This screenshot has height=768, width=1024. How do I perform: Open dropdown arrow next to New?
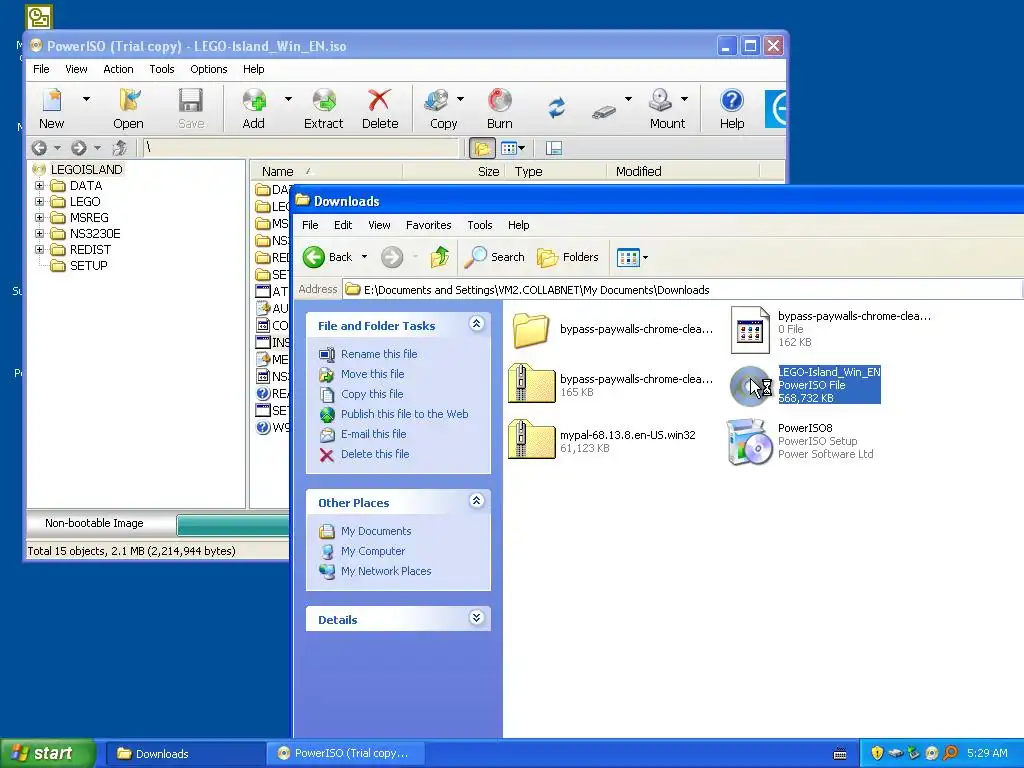click(x=86, y=99)
